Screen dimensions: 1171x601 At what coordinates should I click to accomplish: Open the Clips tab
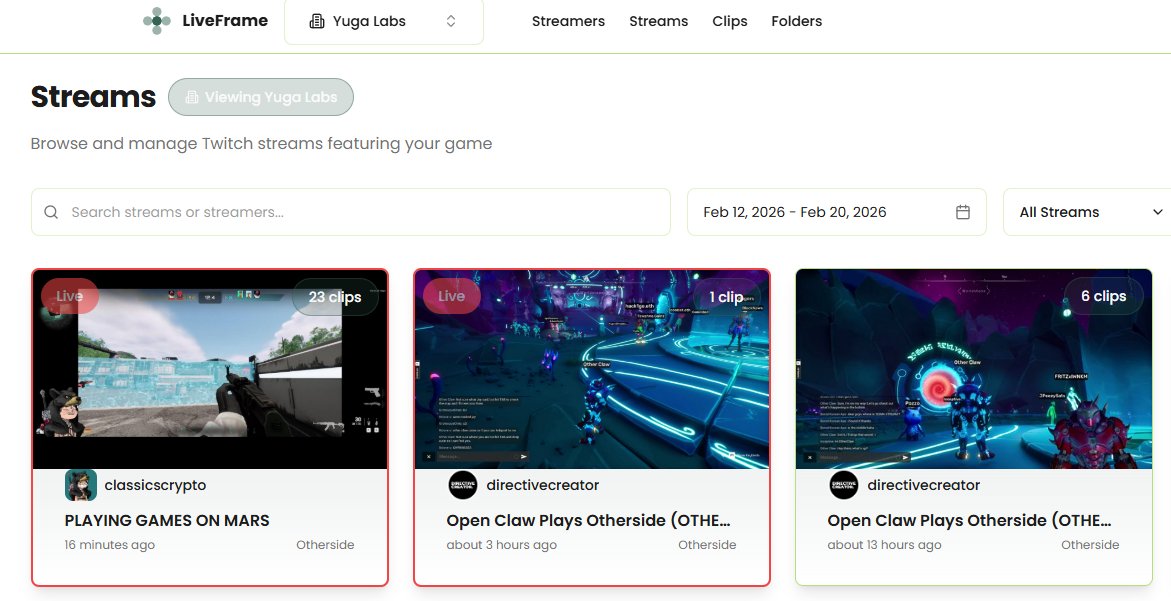click(730, 22)
